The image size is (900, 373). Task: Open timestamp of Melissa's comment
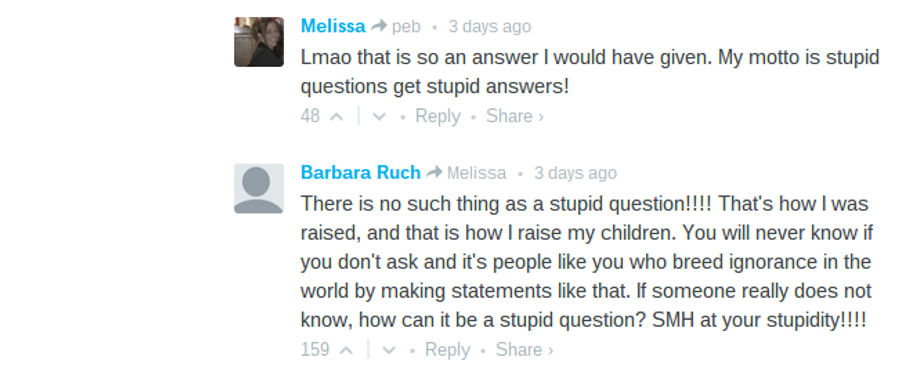pos(490,27)
